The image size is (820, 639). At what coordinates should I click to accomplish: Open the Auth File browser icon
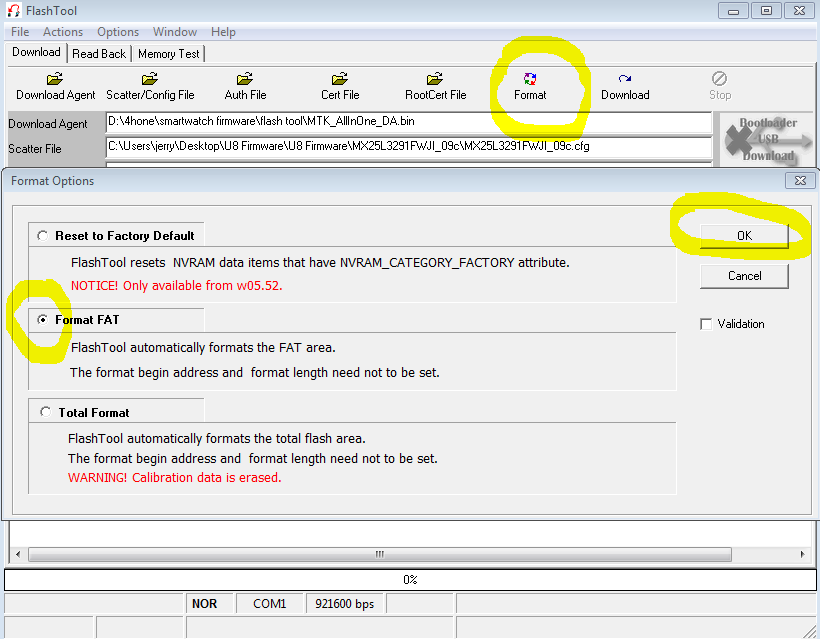coord(245,78)
